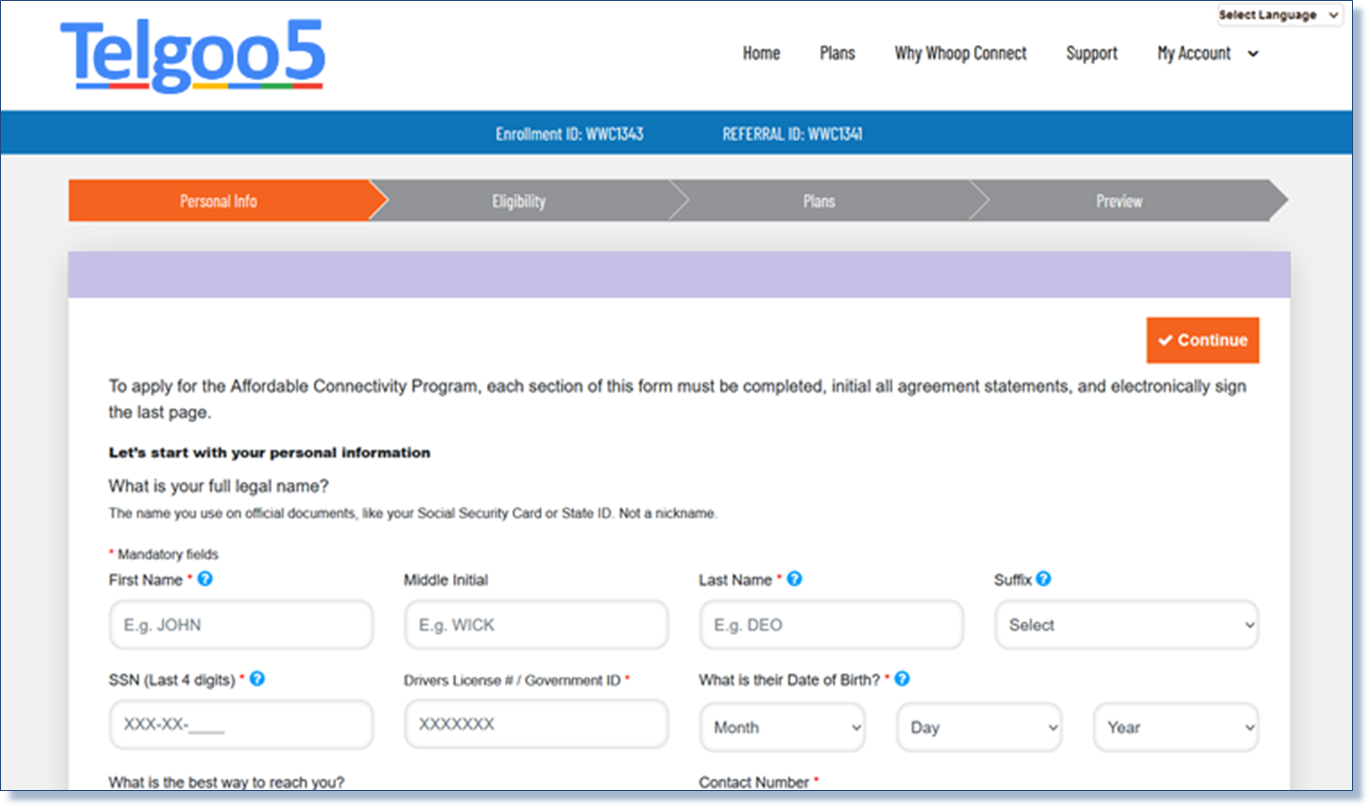Open the Select Language dropdown

(1278, 14)
